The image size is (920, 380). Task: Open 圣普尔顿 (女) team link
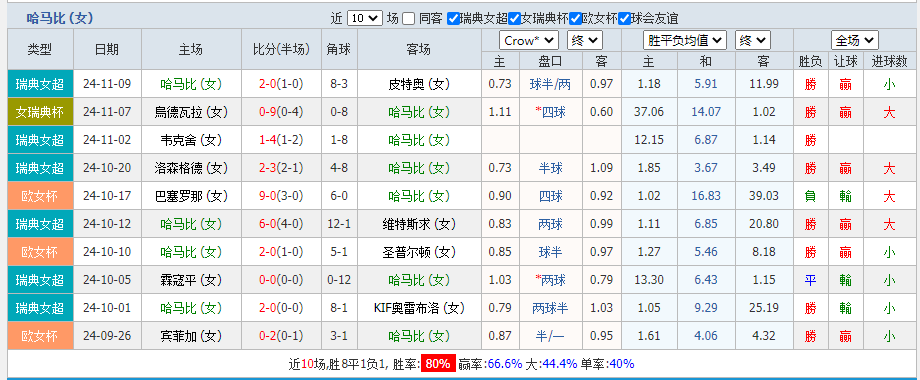click(x=419, y=252)
